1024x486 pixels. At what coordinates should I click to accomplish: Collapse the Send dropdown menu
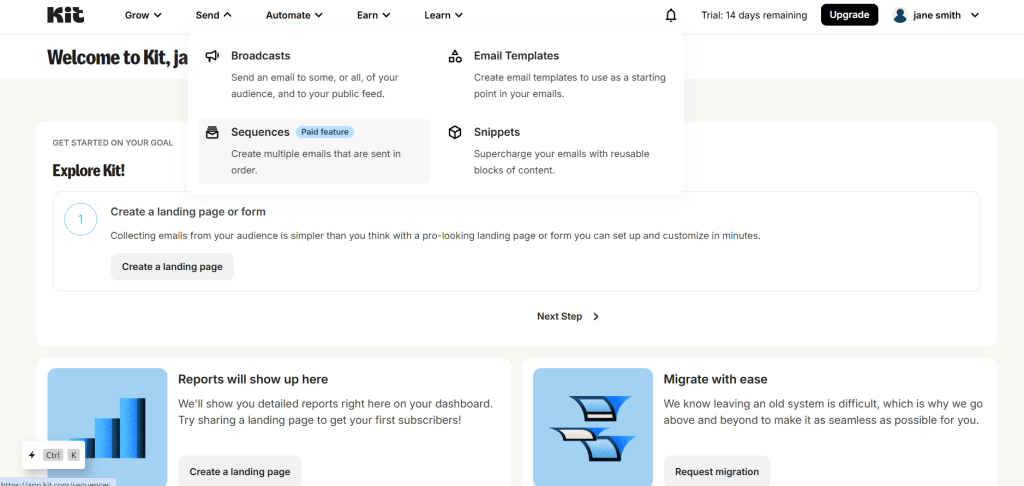pos(213,15)
